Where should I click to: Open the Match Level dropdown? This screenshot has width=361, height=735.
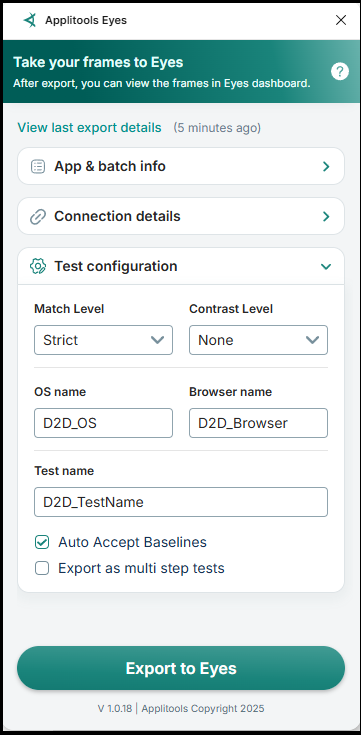click(104, 340)
